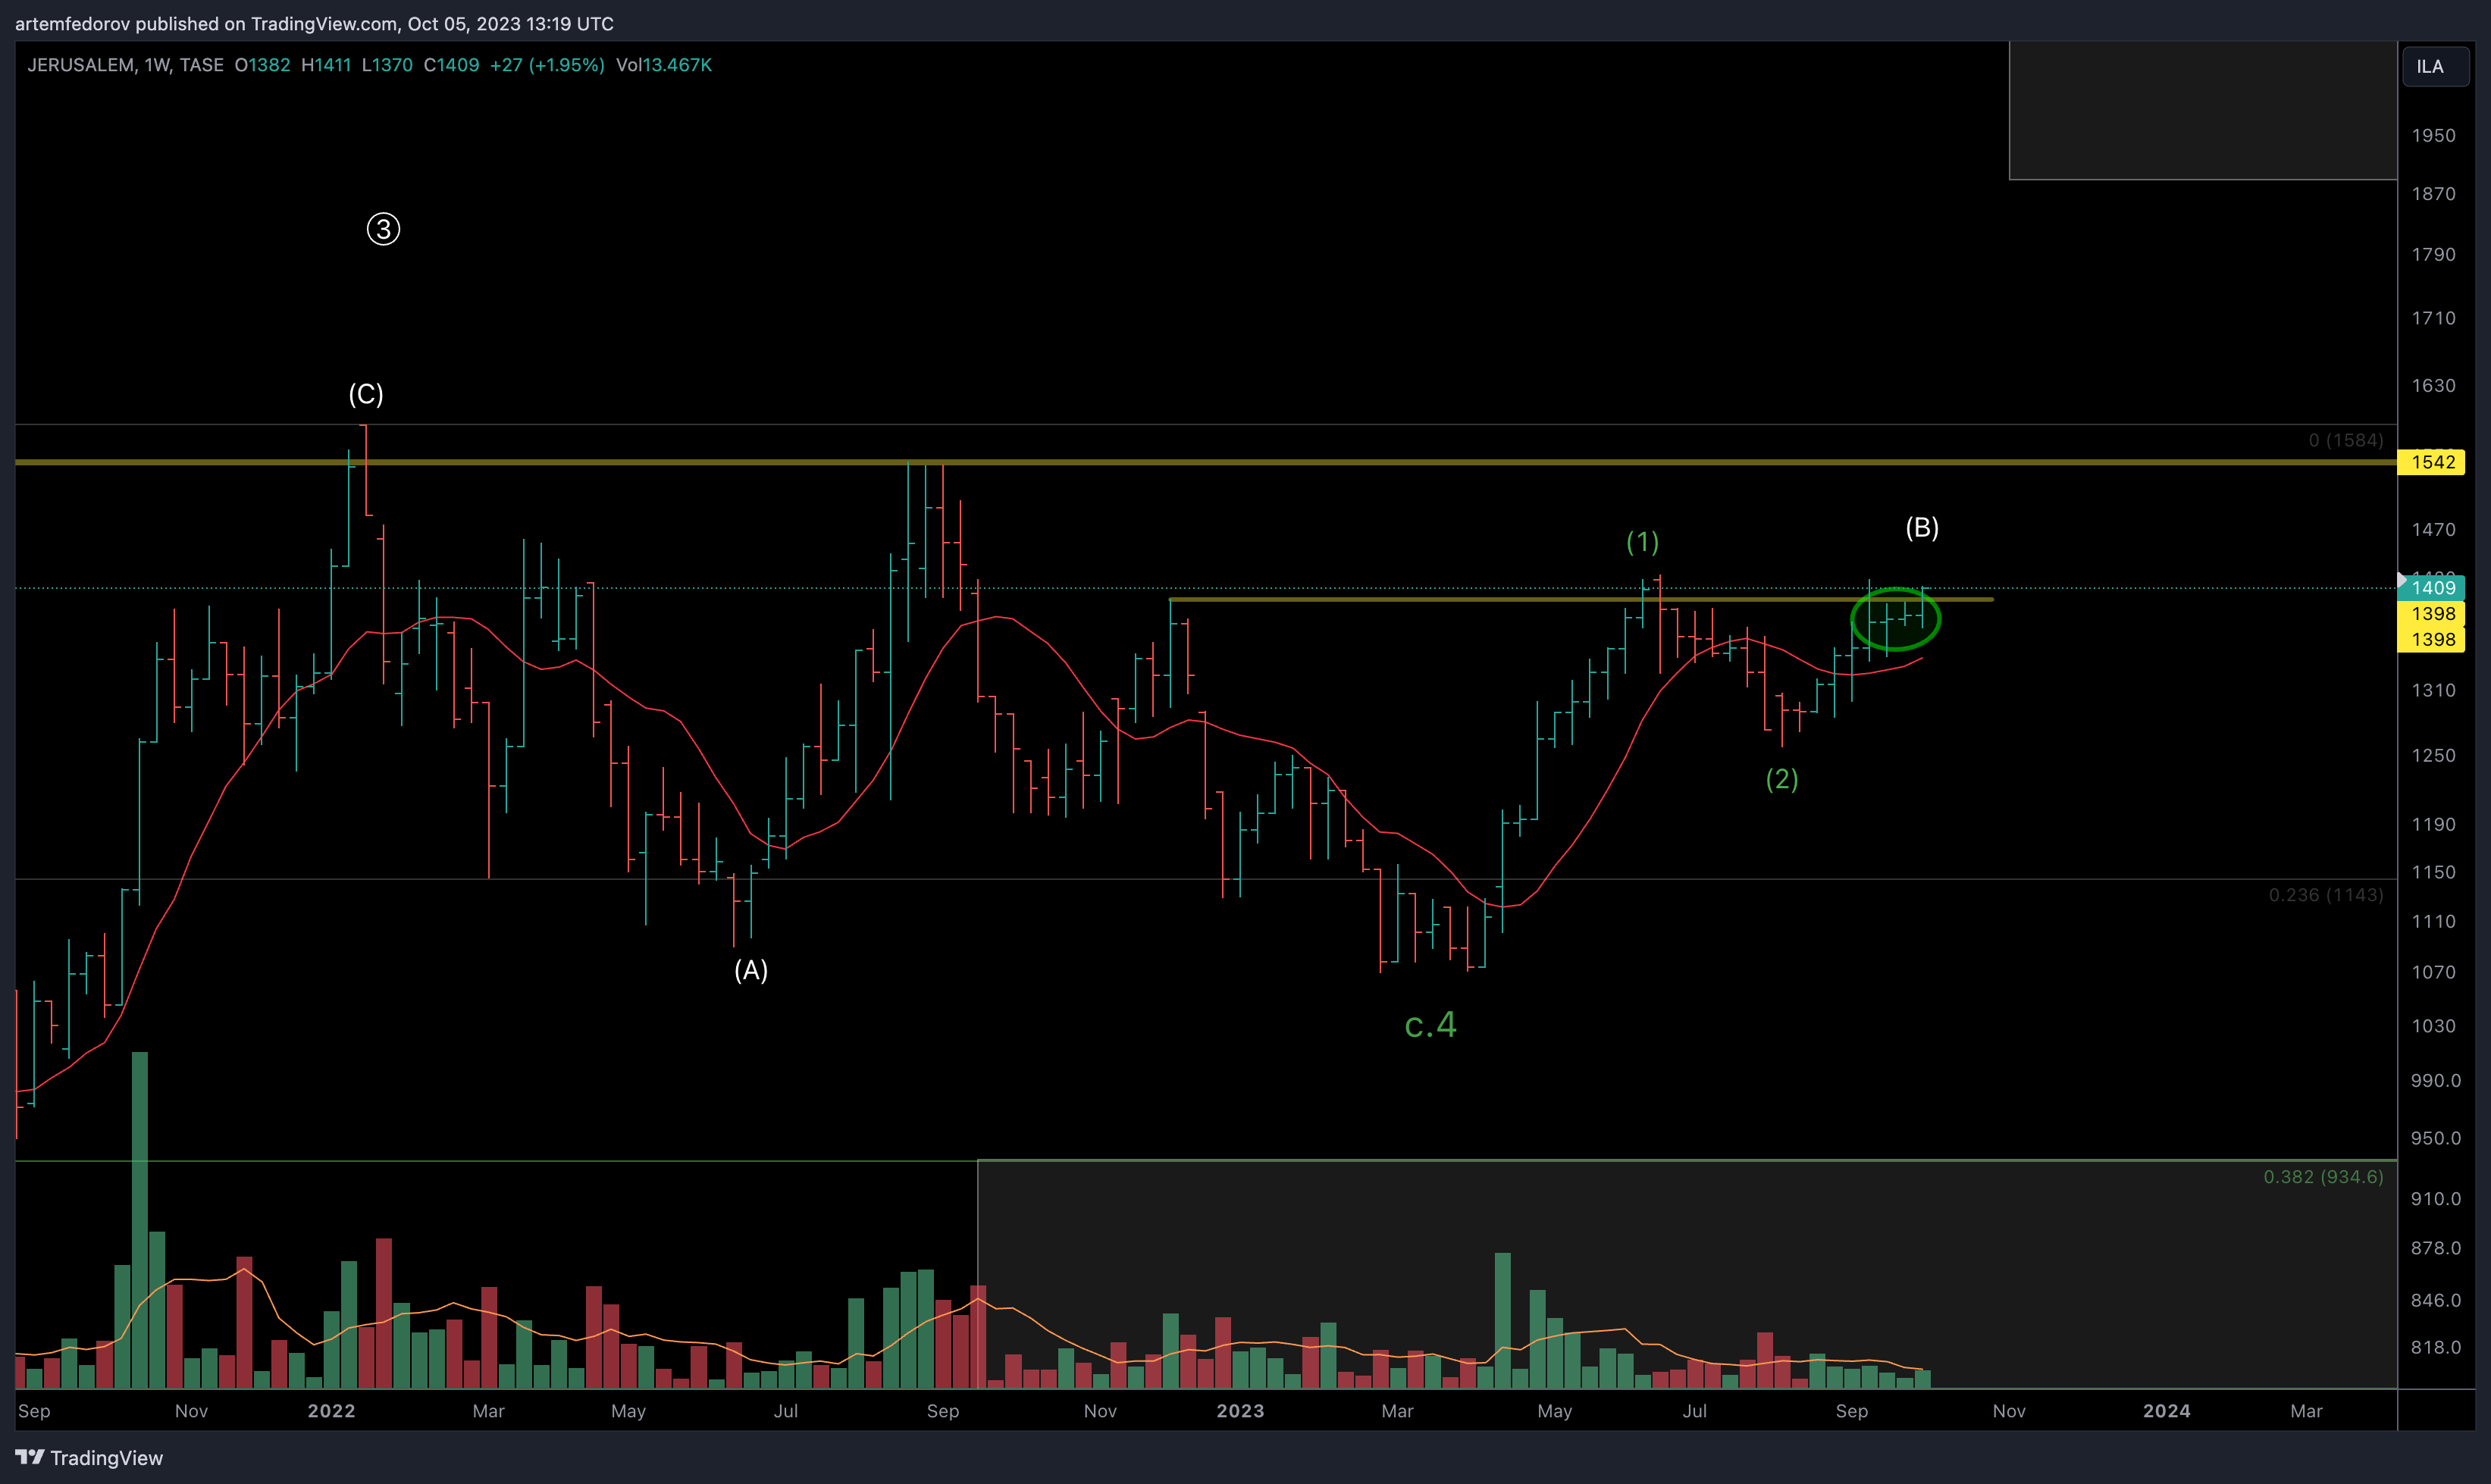Select the green (2) wave label
This screenshot has width=2491, height=1484.
[1782, 779]
